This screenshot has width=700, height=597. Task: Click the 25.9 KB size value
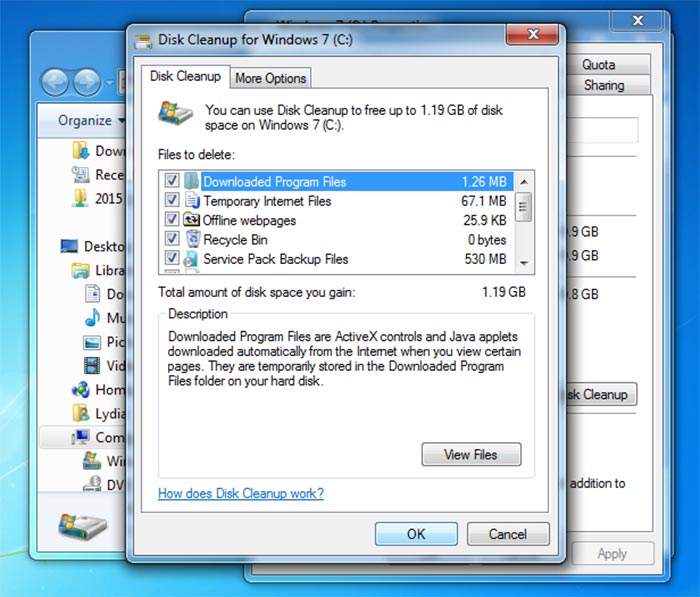point(485,220)
